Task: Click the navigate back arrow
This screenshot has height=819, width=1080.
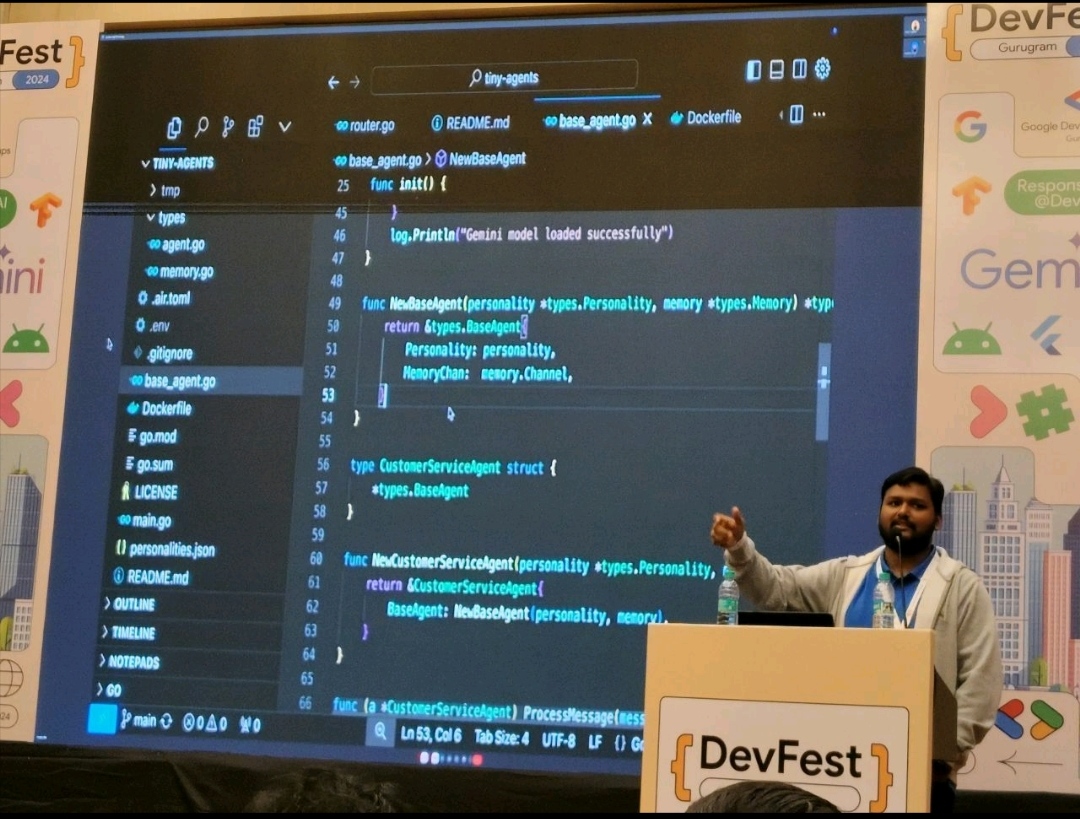Action: coord(333,82)
